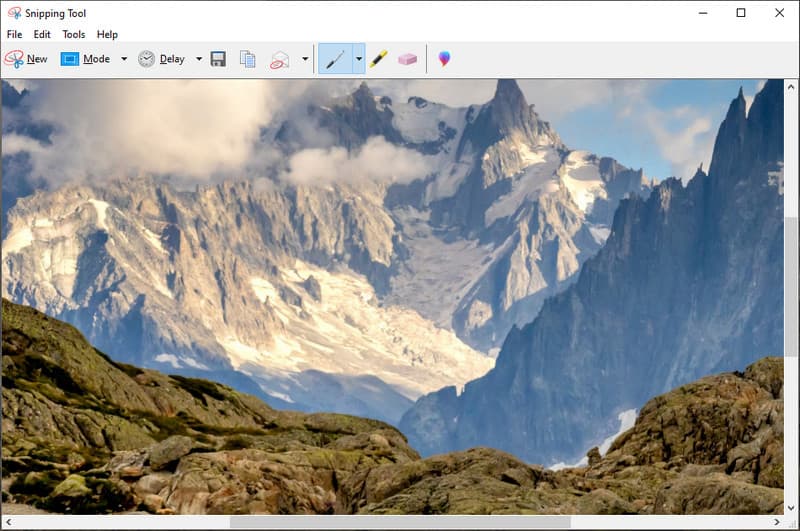Edit with Paint 3D icon

444,59
